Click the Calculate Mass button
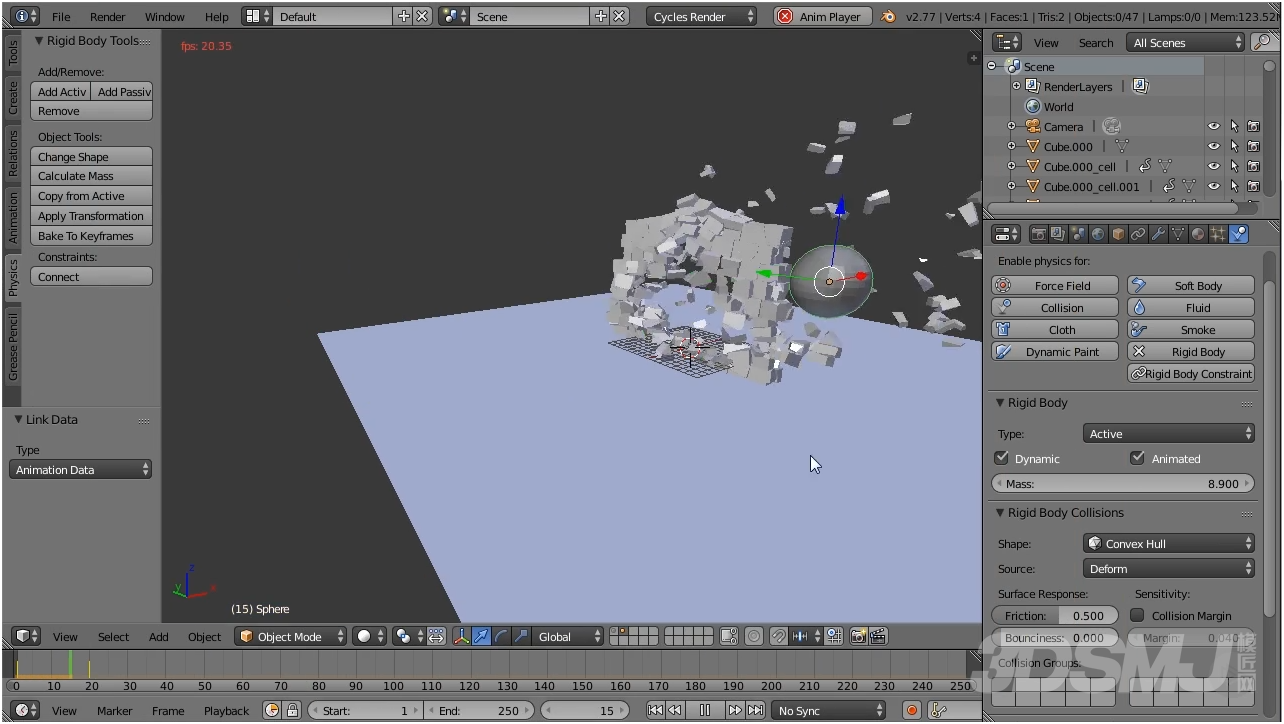 click(92, 176)
